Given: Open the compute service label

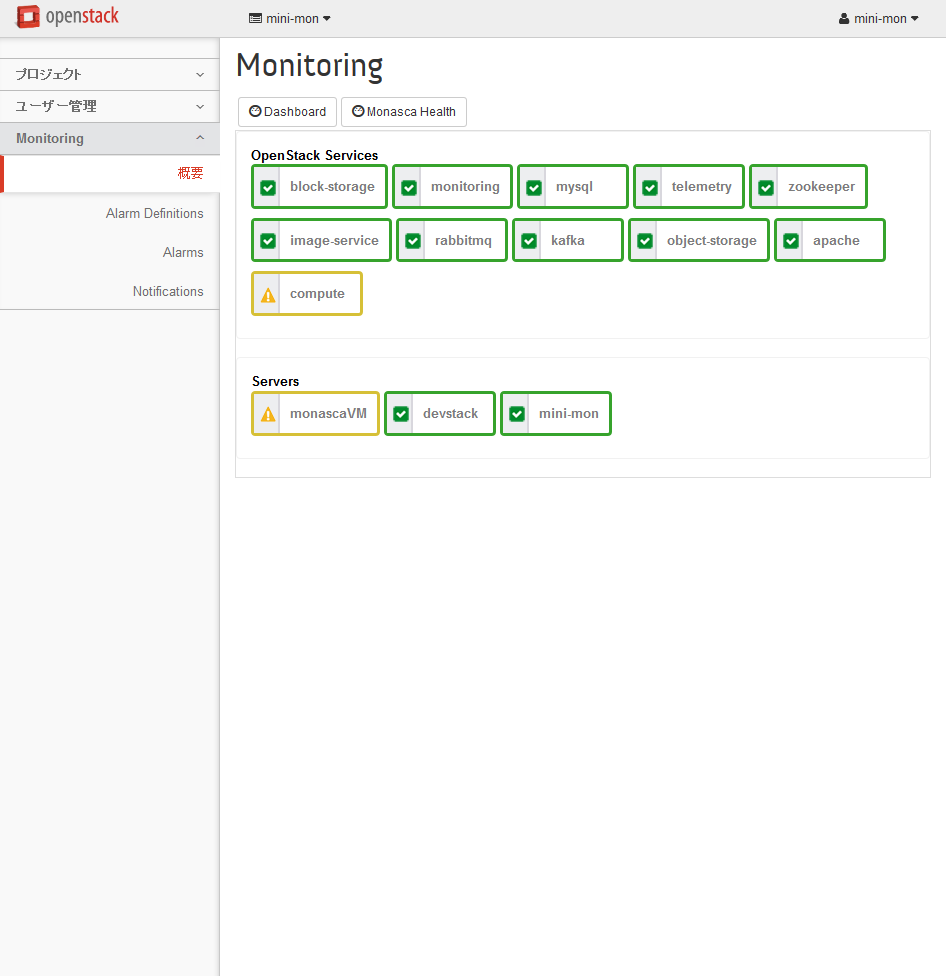Looking at the screenshot, I should pos(317,294).
